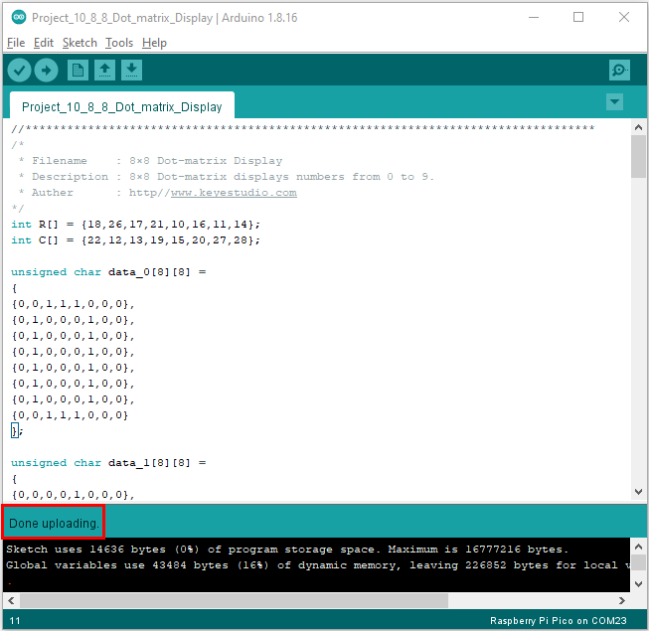Minimize the Arduino window
The width and height of the screenshot is (650, 632).
pos(534,17)
